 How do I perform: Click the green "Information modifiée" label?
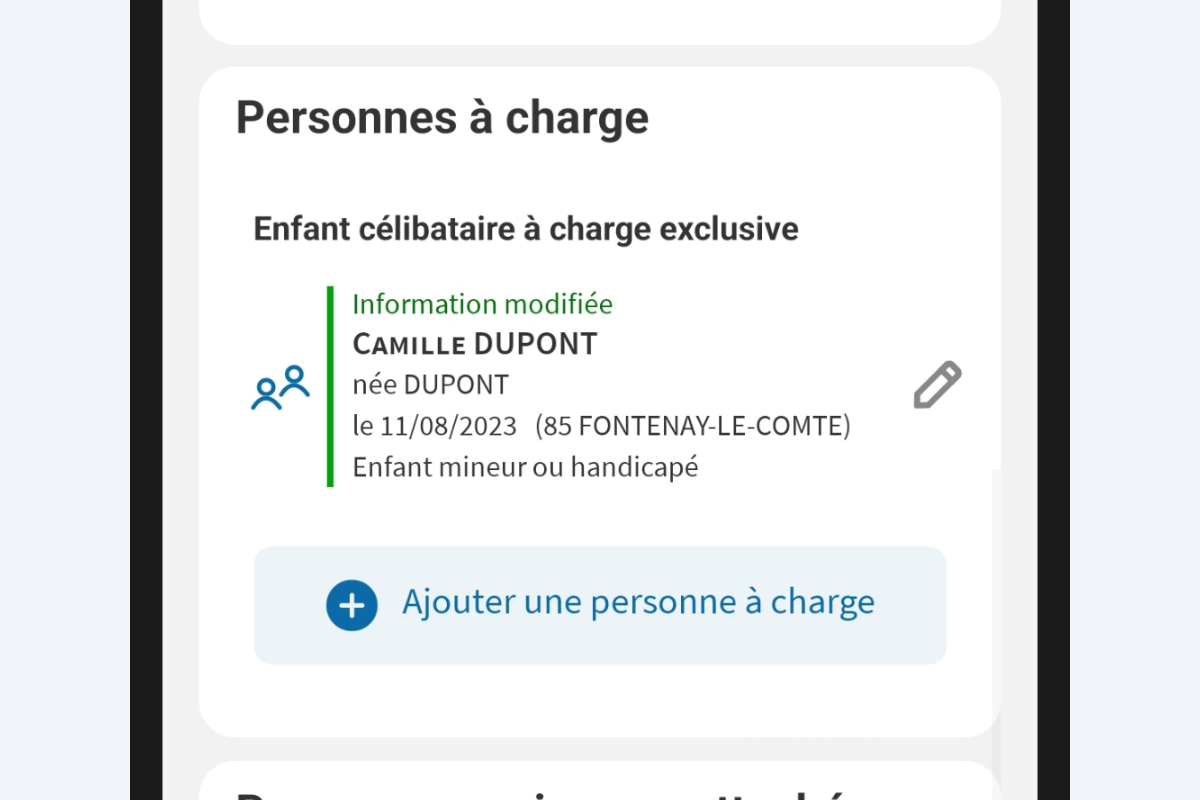pyautogui.click(x=482, y=304)
